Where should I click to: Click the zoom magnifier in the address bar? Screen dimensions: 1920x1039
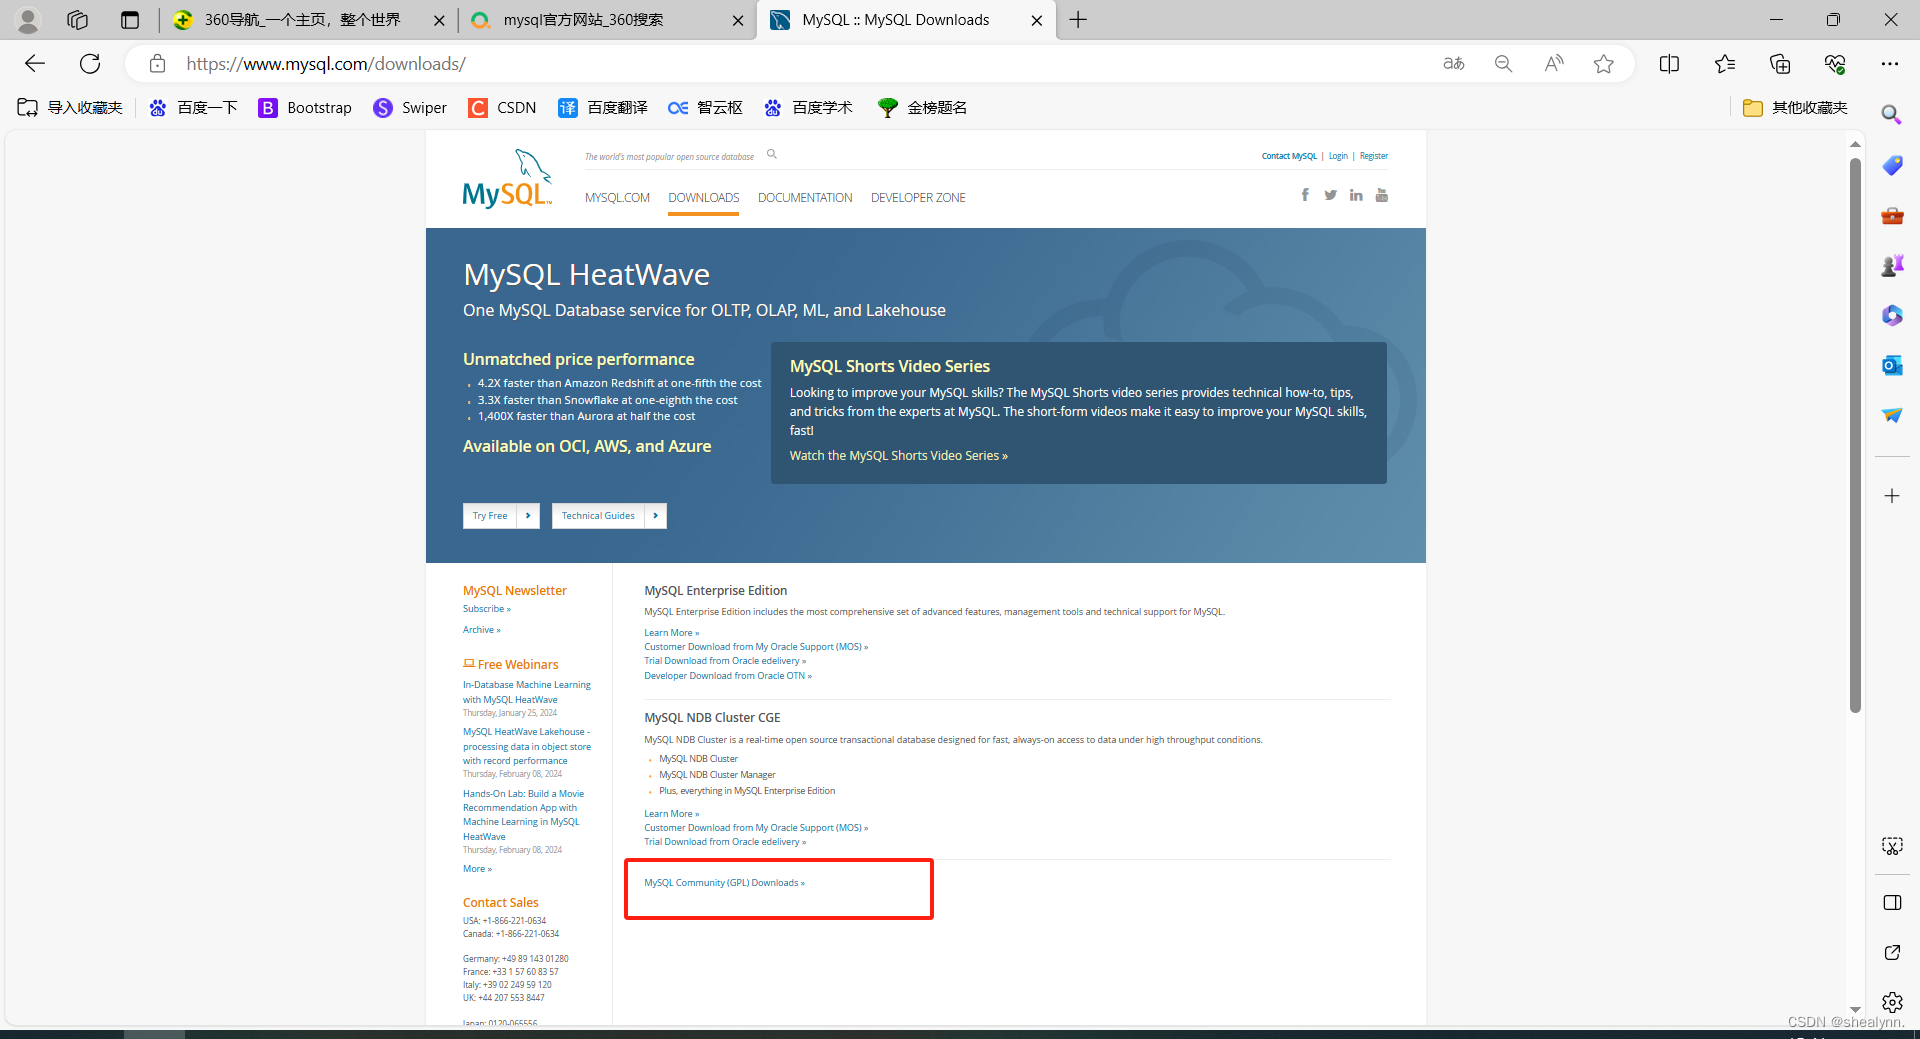1503,64
